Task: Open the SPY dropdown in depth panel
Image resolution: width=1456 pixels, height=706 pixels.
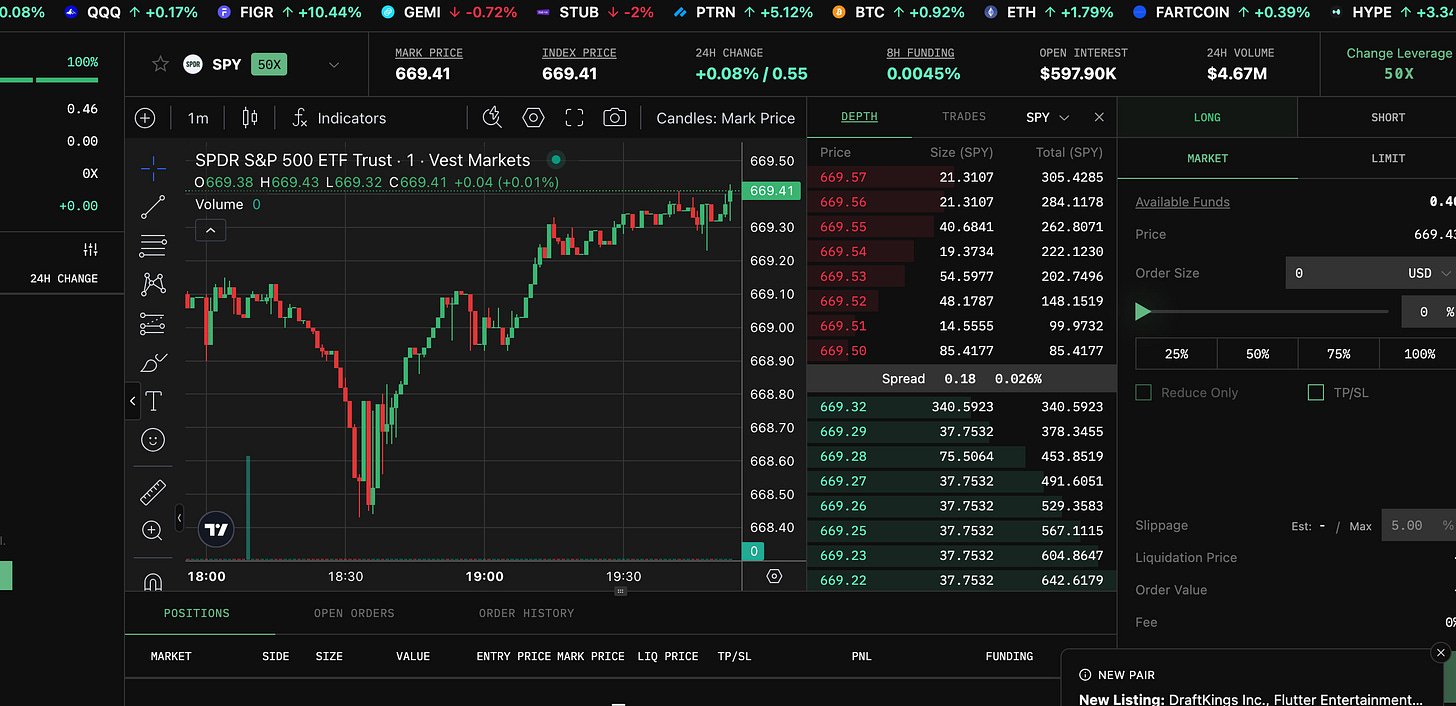Action: (x=1048, y=117)
